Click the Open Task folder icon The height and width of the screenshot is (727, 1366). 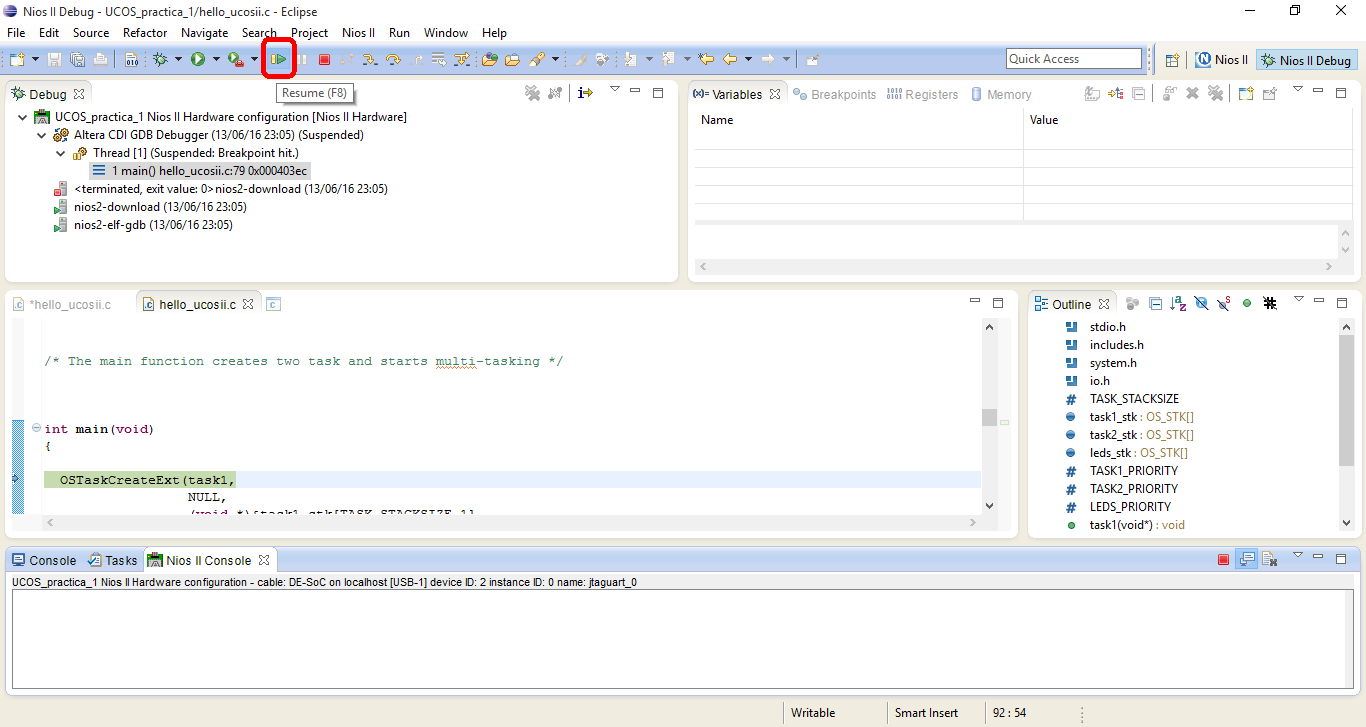(x=512, y=60)
